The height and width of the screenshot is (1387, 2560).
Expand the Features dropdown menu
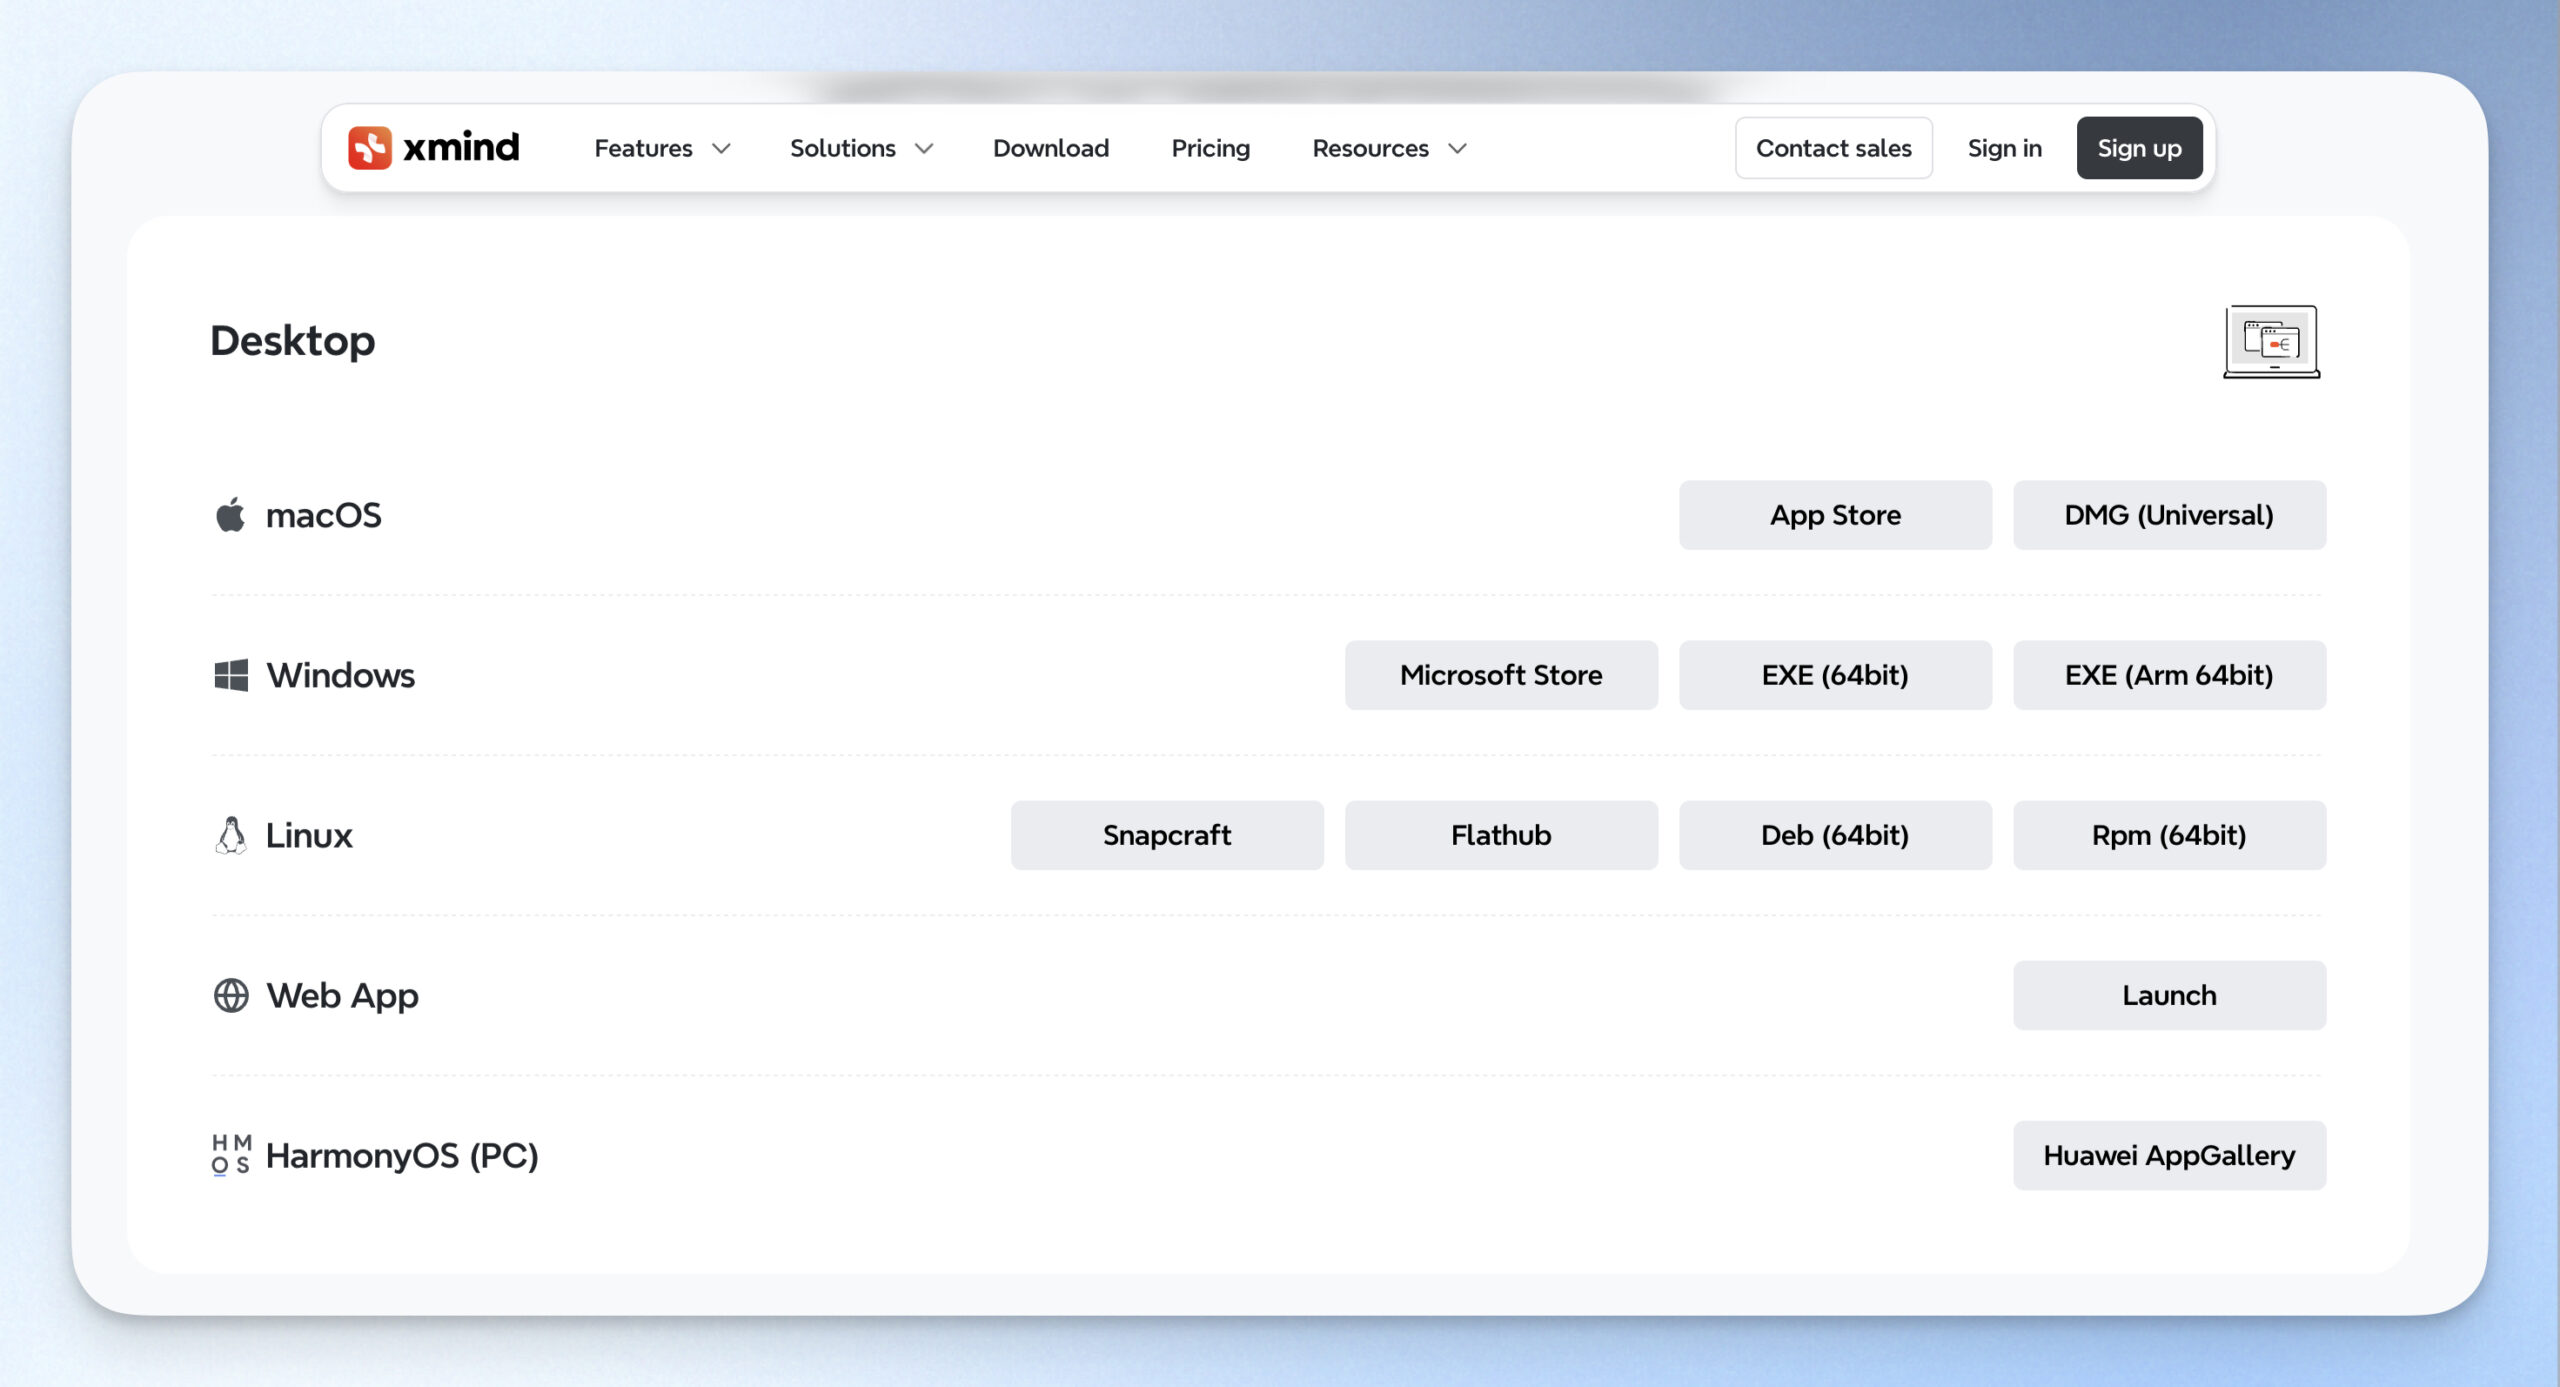click(x=662, y=148)
